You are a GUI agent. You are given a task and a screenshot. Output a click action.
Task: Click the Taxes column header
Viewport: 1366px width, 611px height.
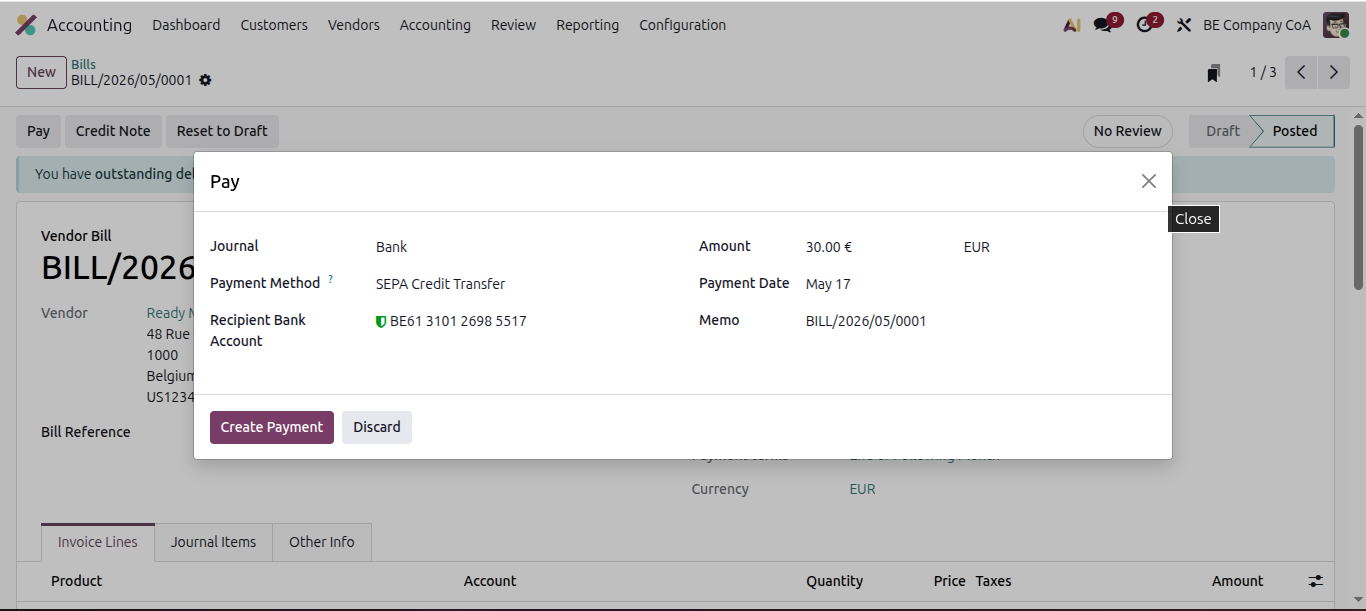point(994,581)
